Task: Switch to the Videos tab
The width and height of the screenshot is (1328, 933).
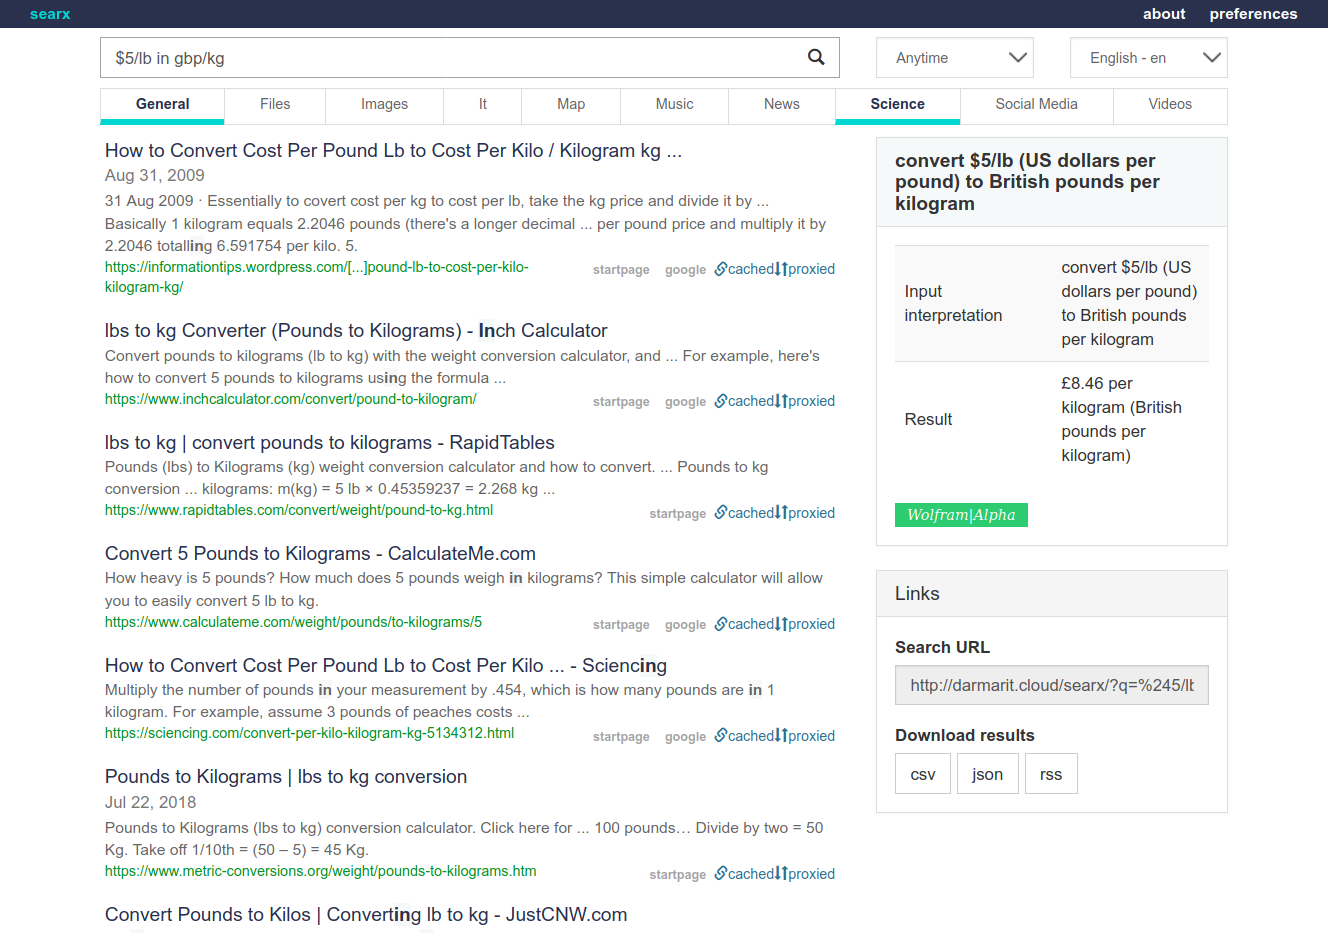Action: [1170, 105]
